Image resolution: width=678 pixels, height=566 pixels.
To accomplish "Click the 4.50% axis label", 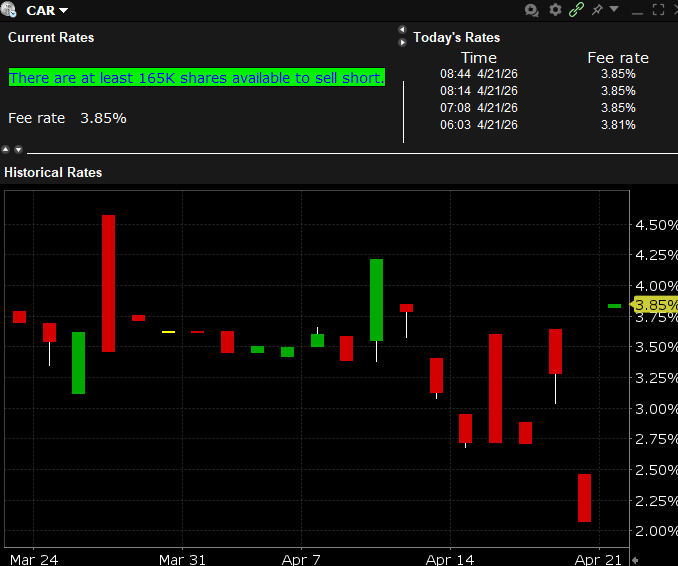I will point(656,225).
